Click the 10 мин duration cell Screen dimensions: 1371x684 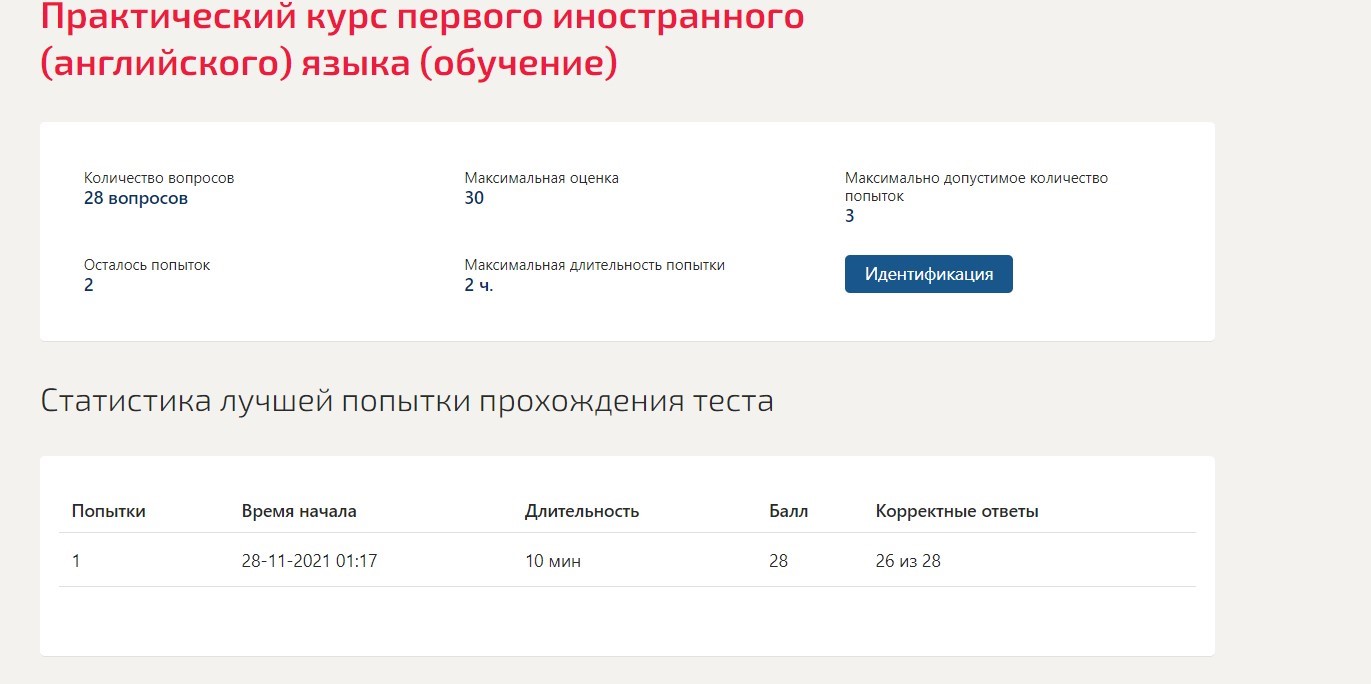pyautogui.click(x=553, y=561)
